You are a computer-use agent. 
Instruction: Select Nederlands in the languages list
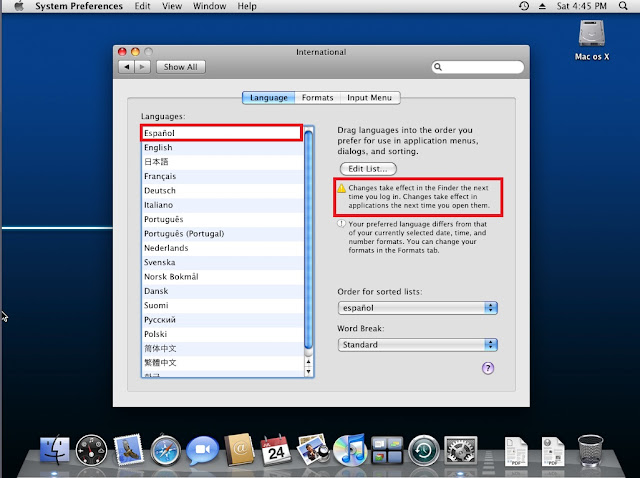(x=223, y=248)
